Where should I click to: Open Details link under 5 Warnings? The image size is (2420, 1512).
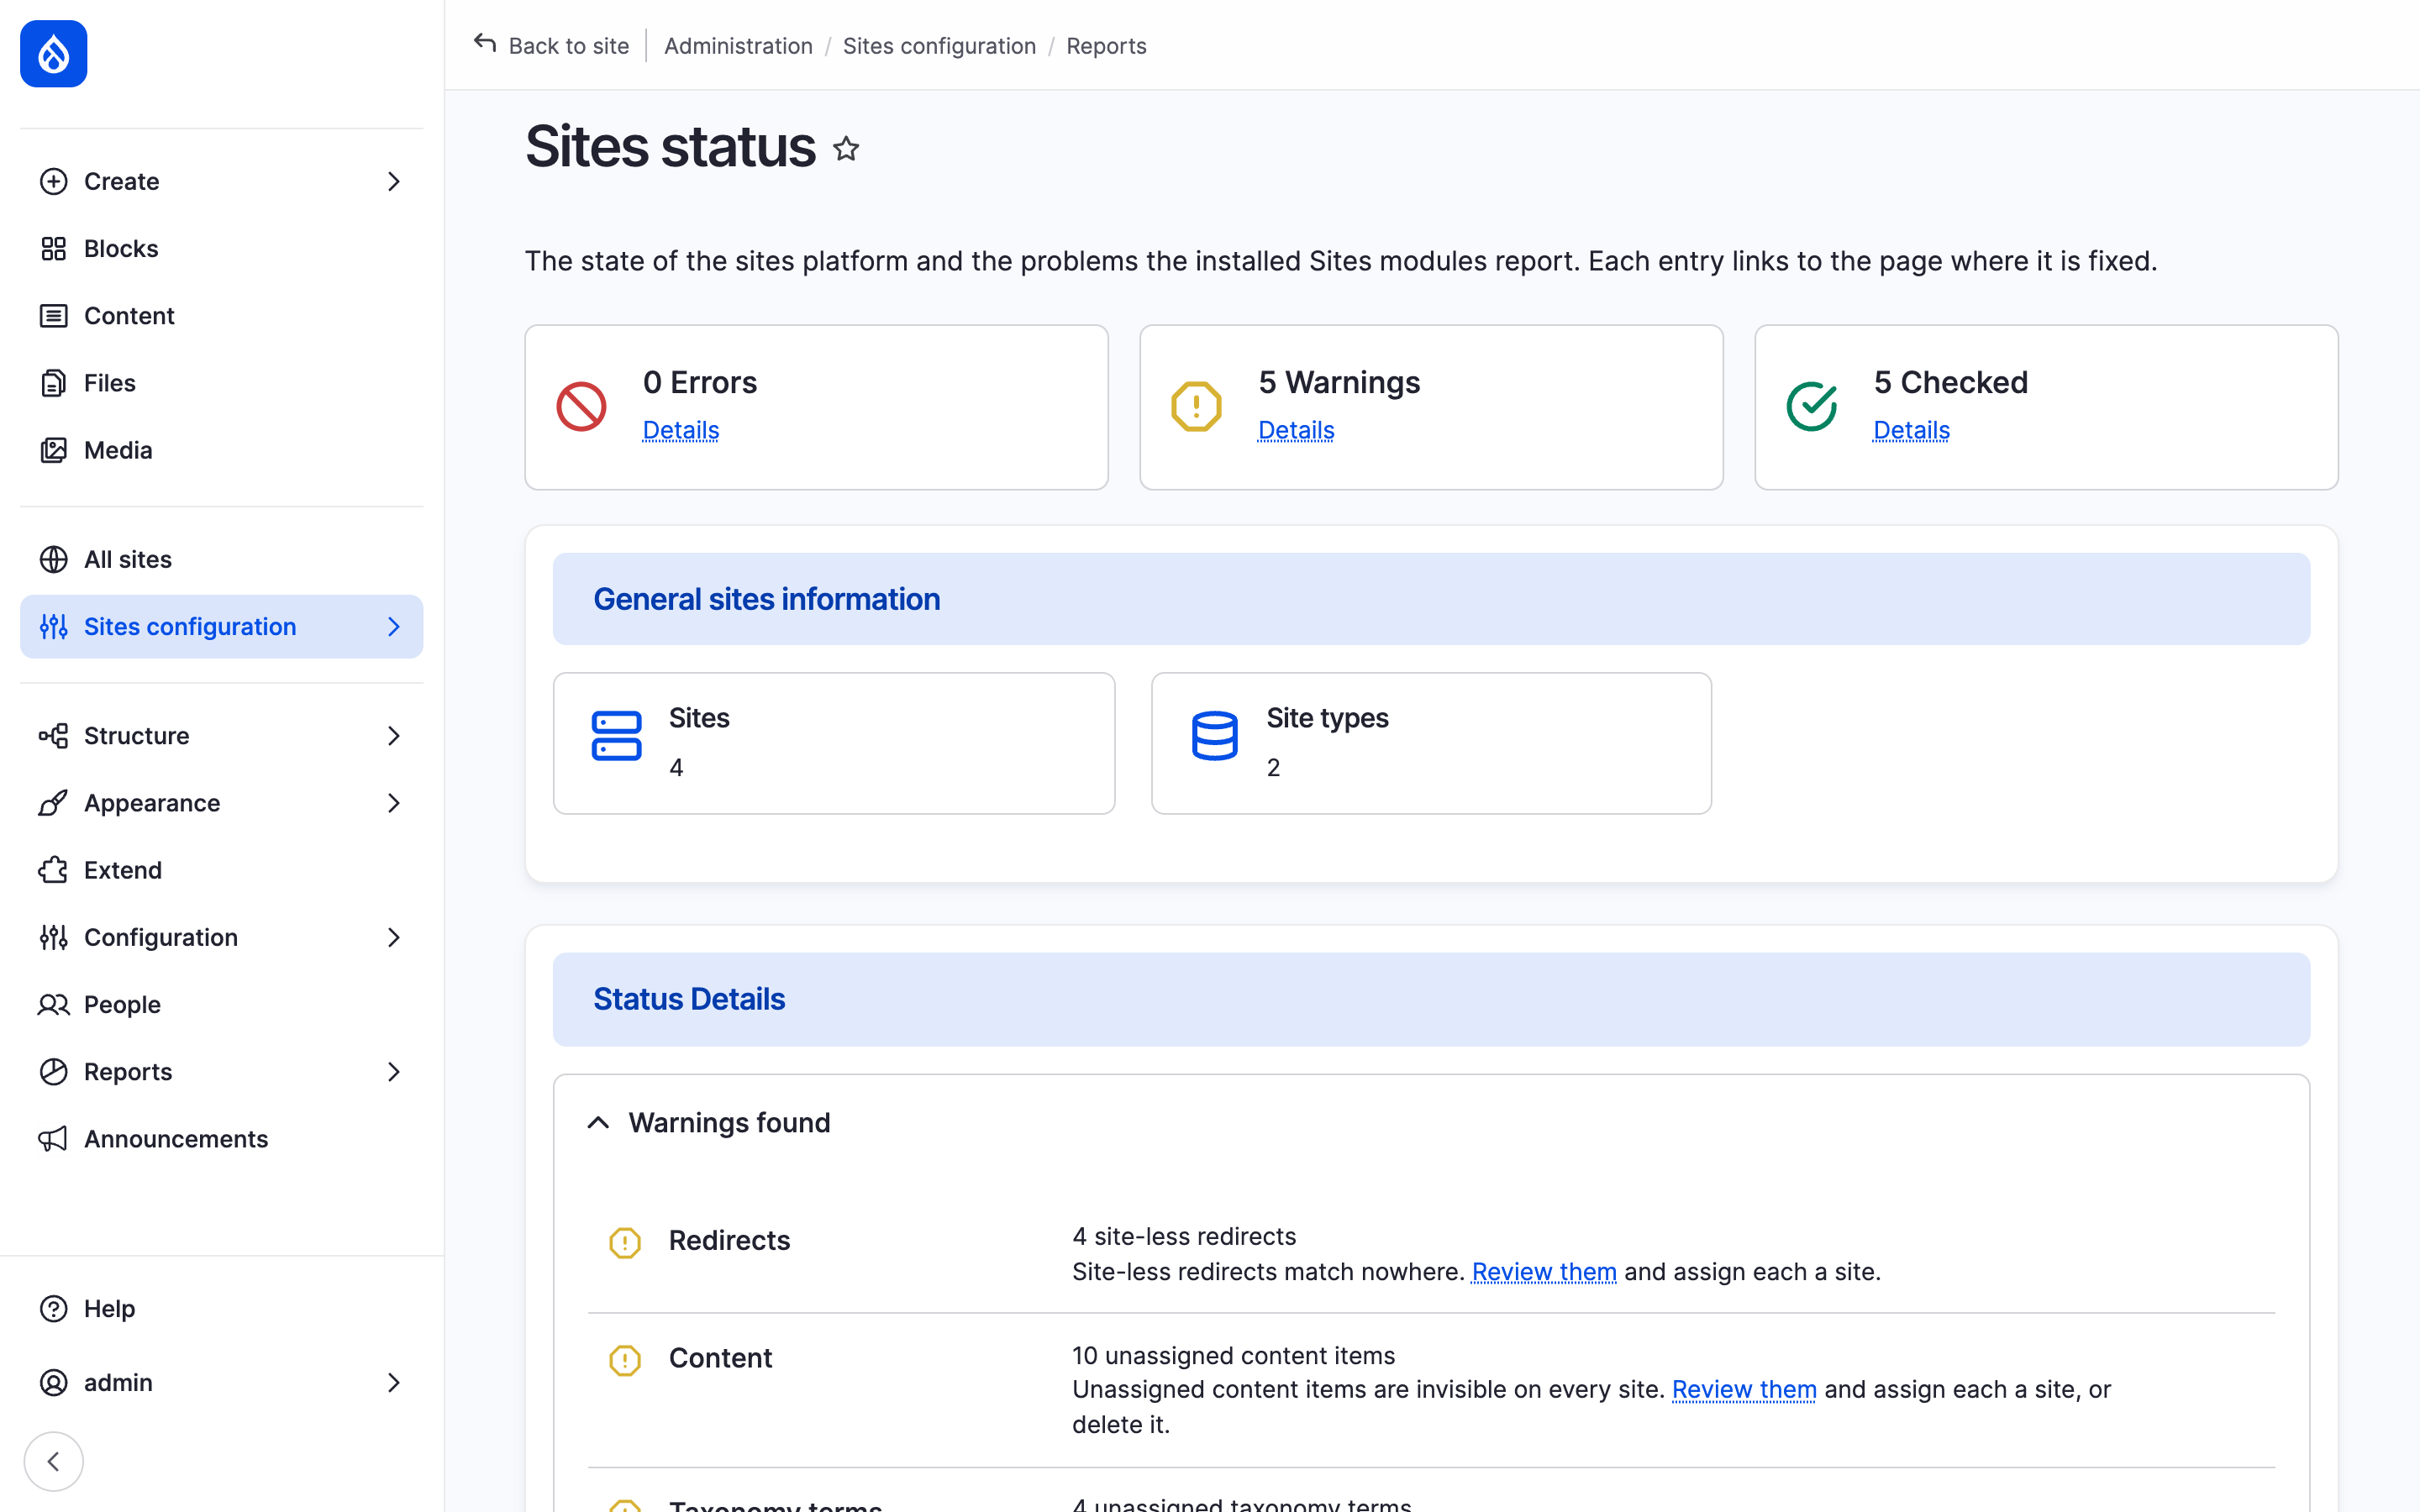tap(1296, 430)
